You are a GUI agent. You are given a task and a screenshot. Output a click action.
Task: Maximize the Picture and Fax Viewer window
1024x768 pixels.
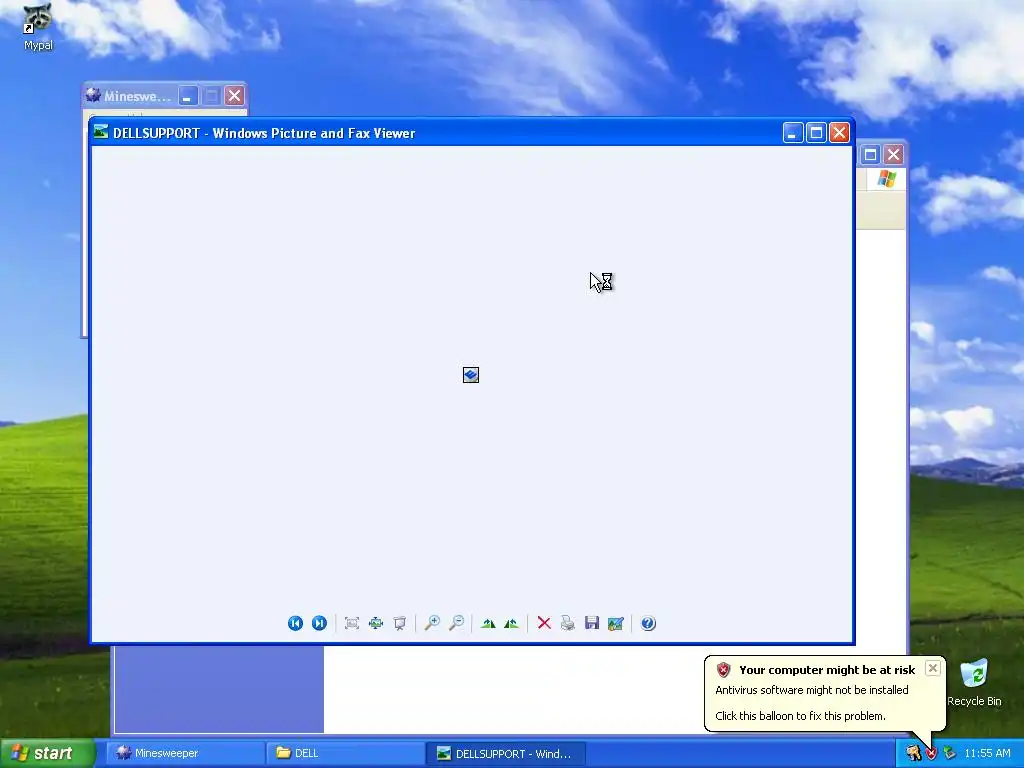pyautogui.click(x=816, y=133)
